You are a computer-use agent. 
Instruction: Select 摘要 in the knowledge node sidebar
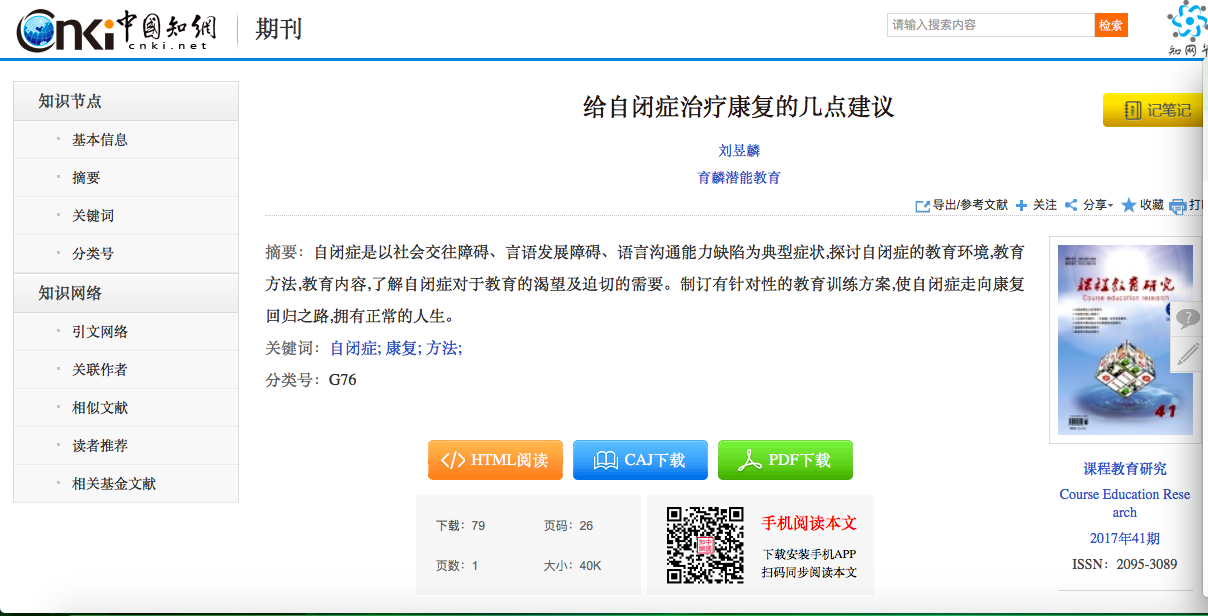[86, 178]
